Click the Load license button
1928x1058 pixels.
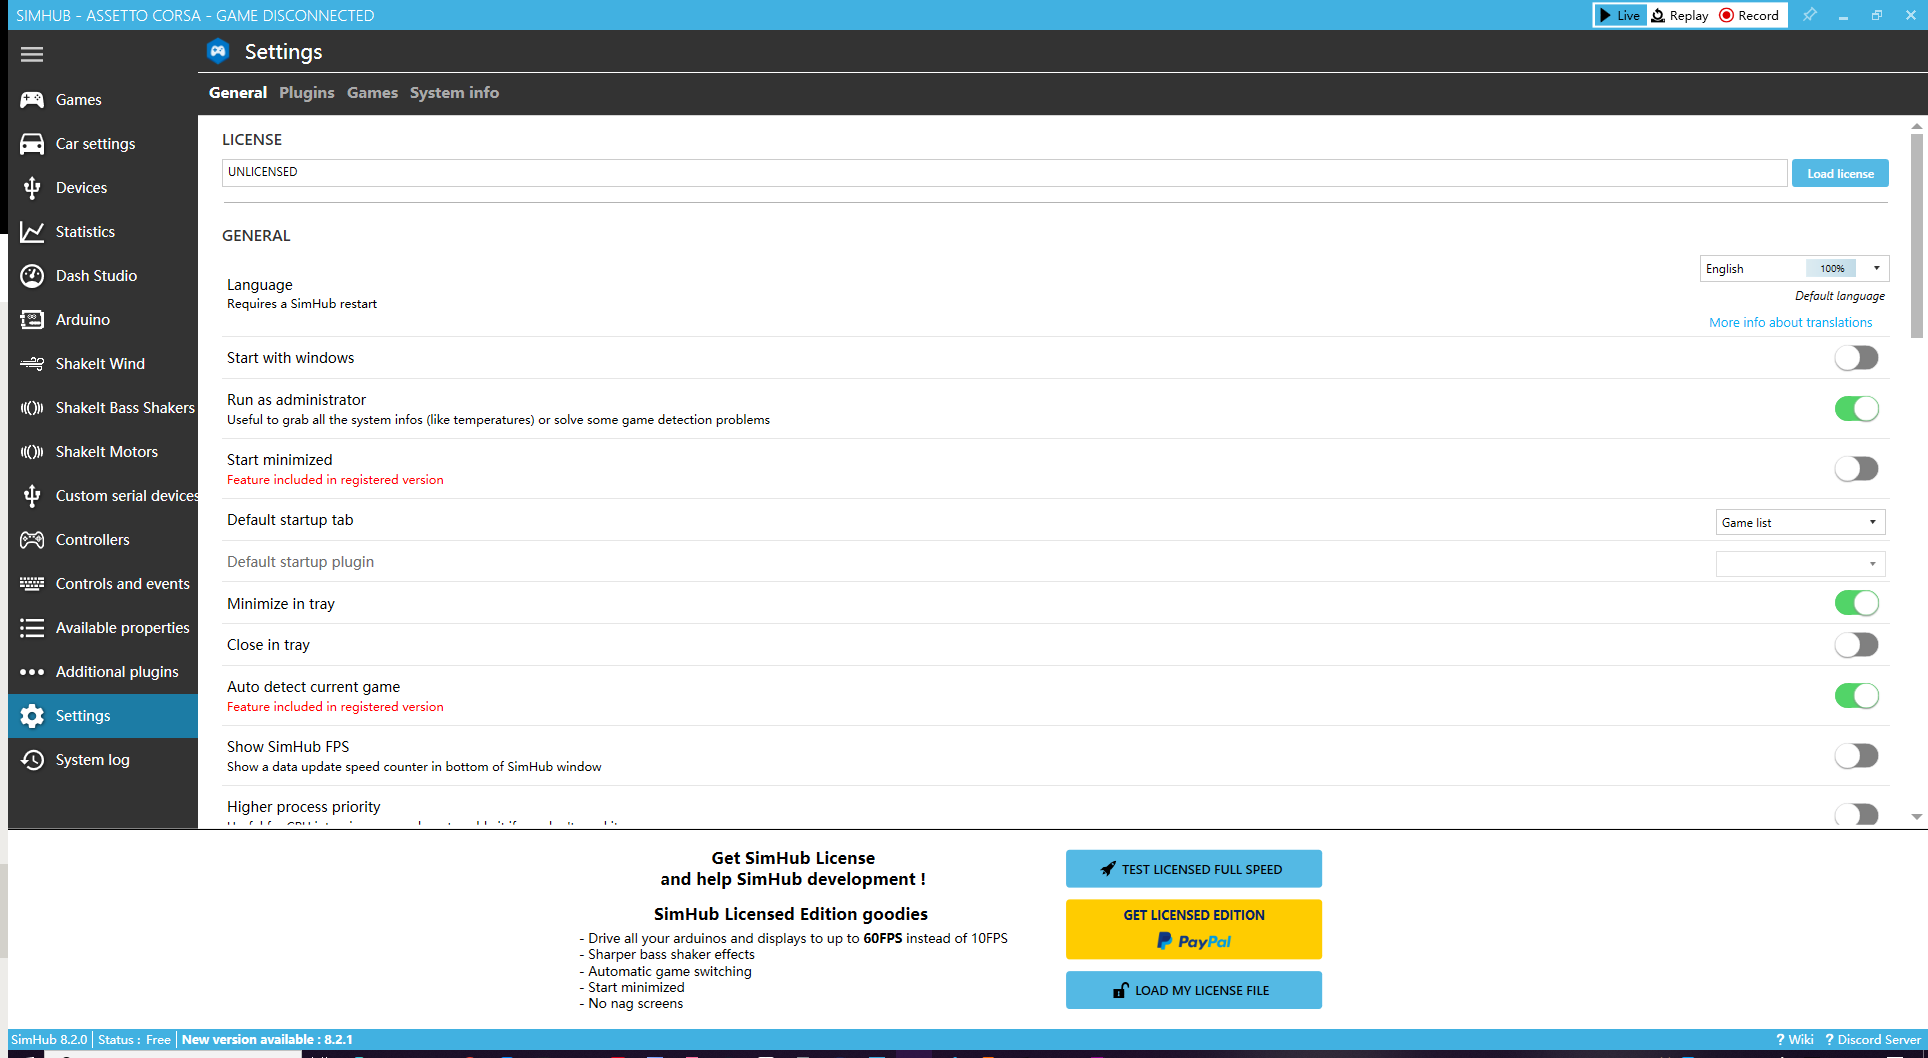[1840, 173]
